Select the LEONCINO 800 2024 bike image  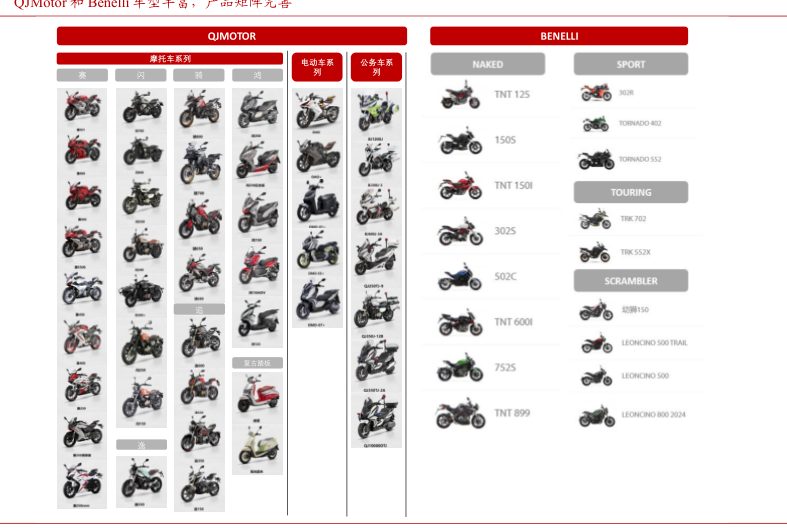click(x=597, y=415)
